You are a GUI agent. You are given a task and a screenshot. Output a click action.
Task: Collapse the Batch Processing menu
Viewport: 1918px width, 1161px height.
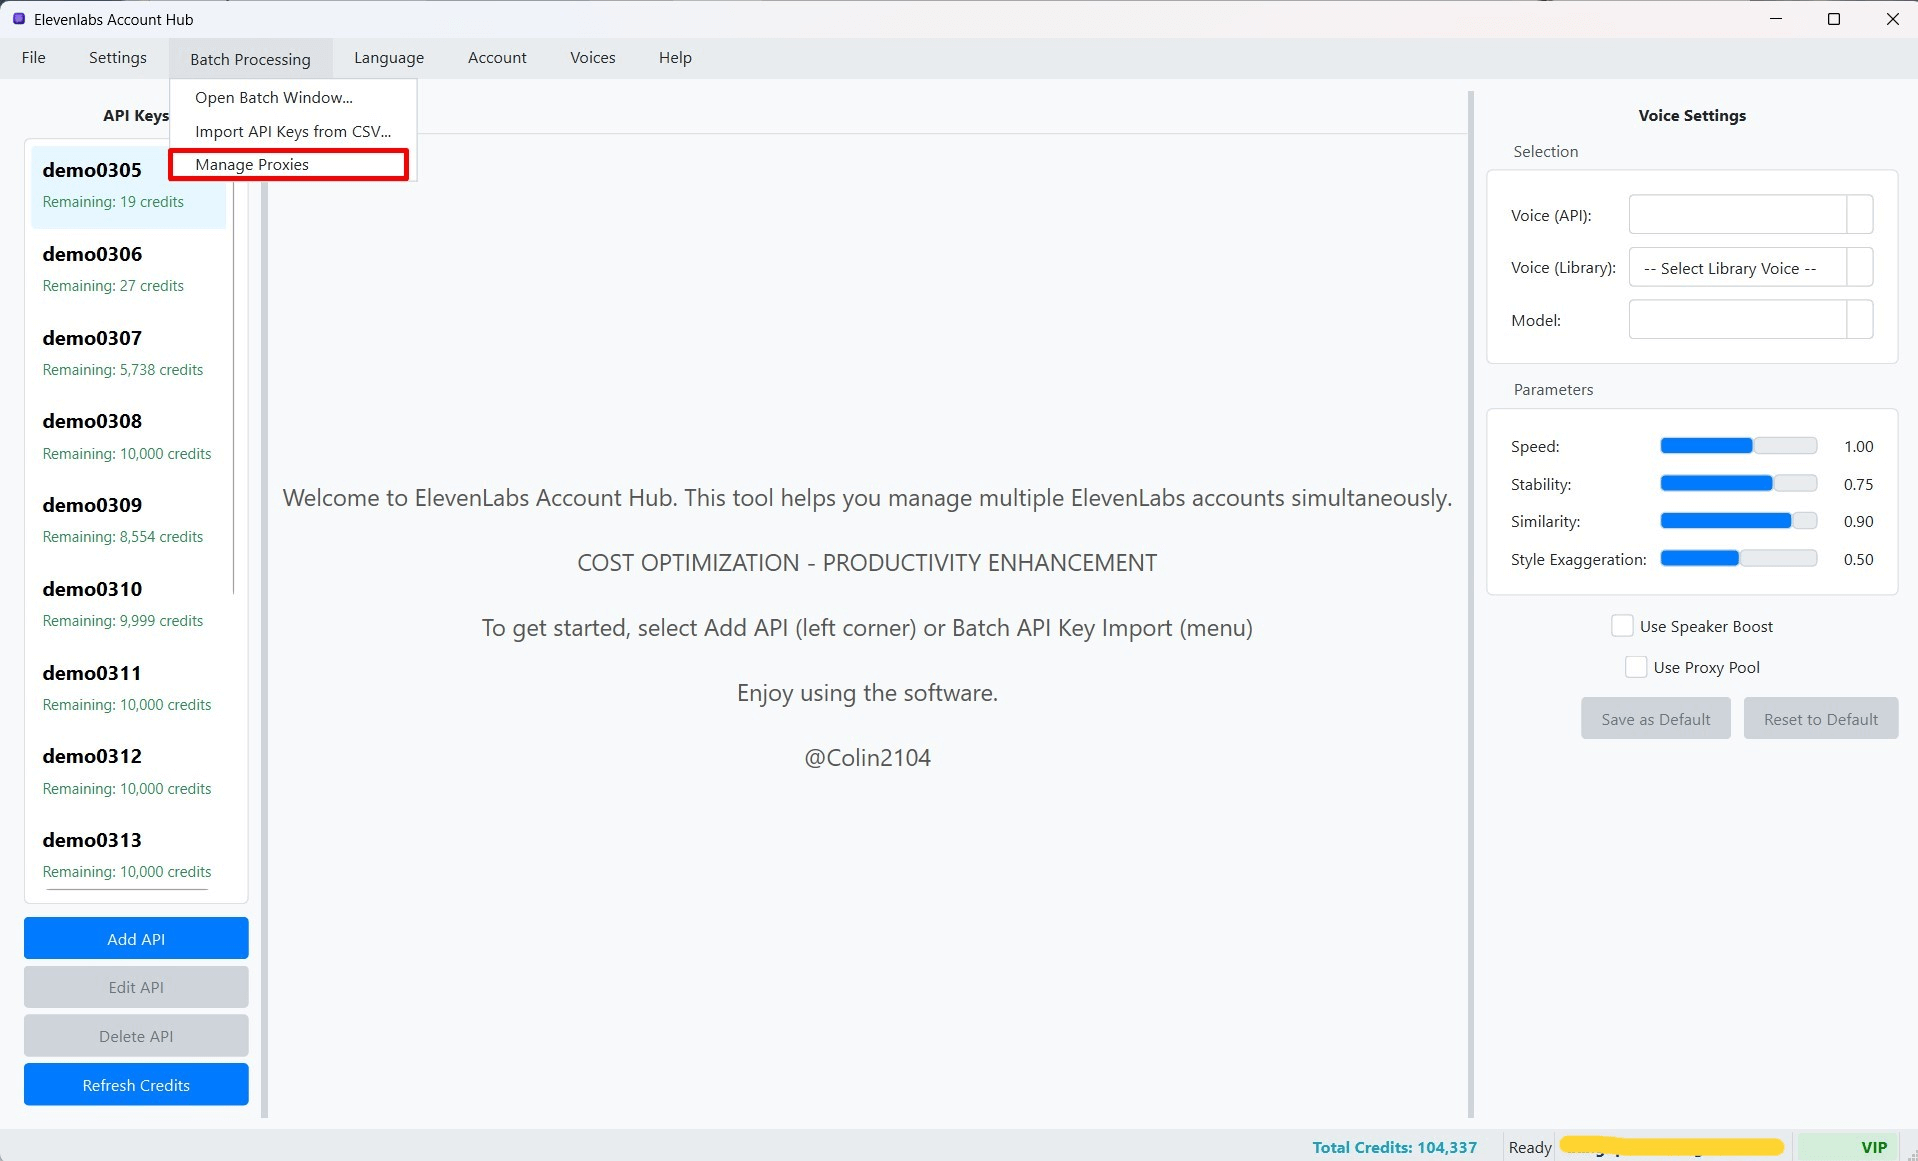coord(250,59)
